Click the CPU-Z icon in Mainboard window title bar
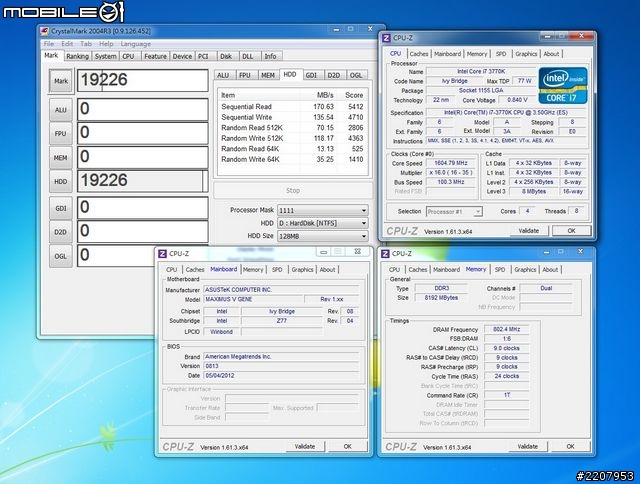This screenshot has width=640, height=484. 162,253
